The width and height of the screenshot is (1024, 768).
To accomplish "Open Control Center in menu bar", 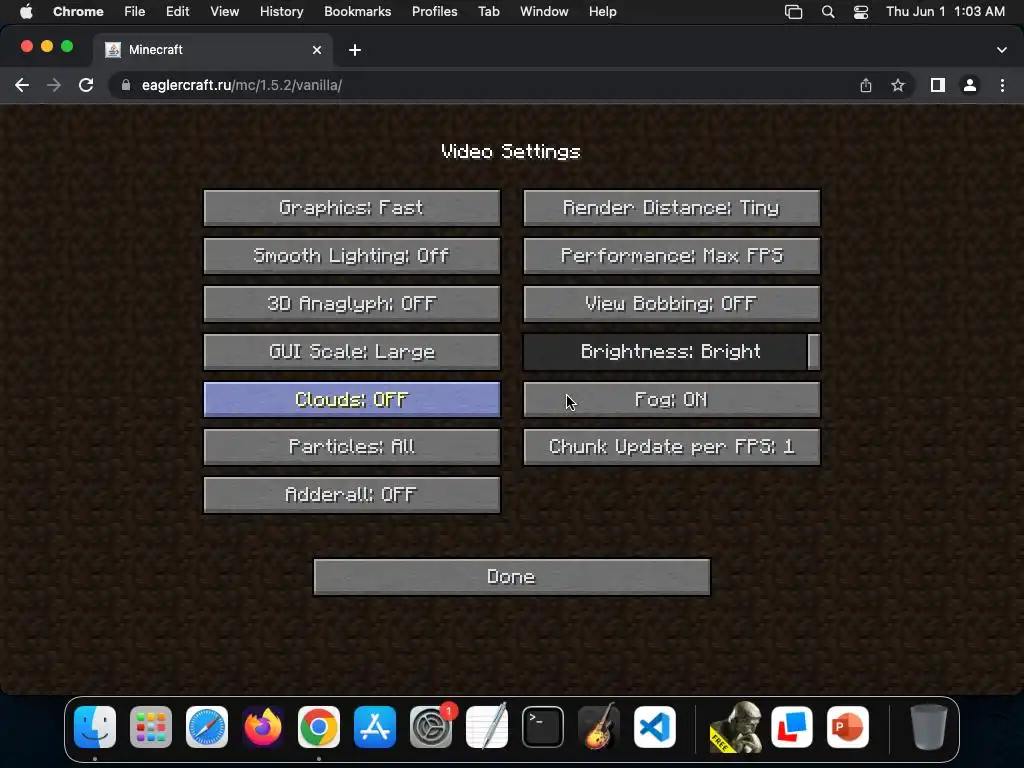I will (861, 12).
